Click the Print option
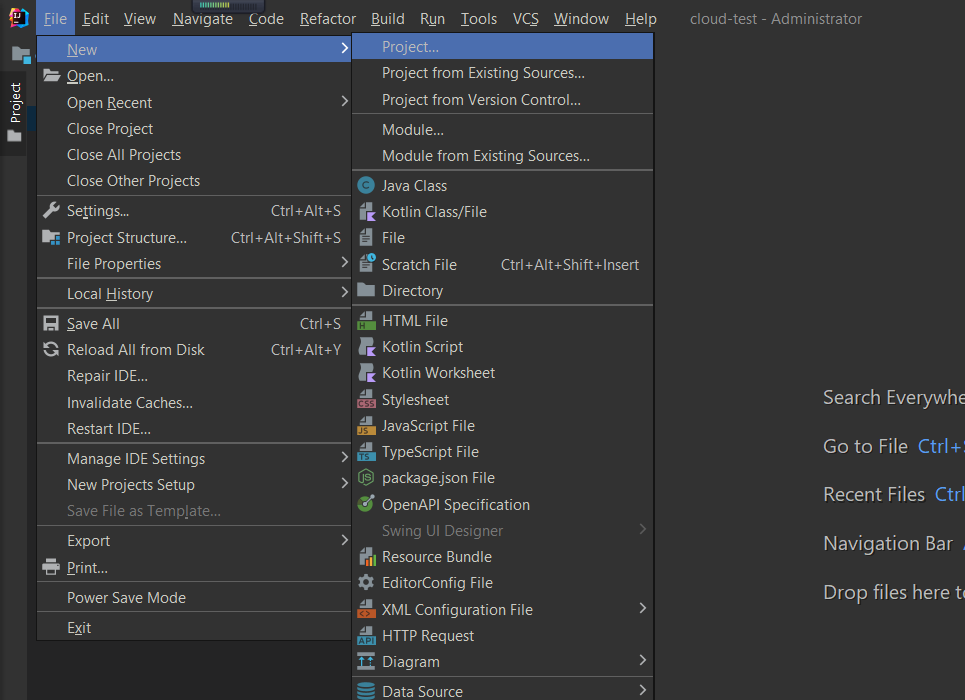Viewport: 965px width, 700px height. (x=88, y=567)
